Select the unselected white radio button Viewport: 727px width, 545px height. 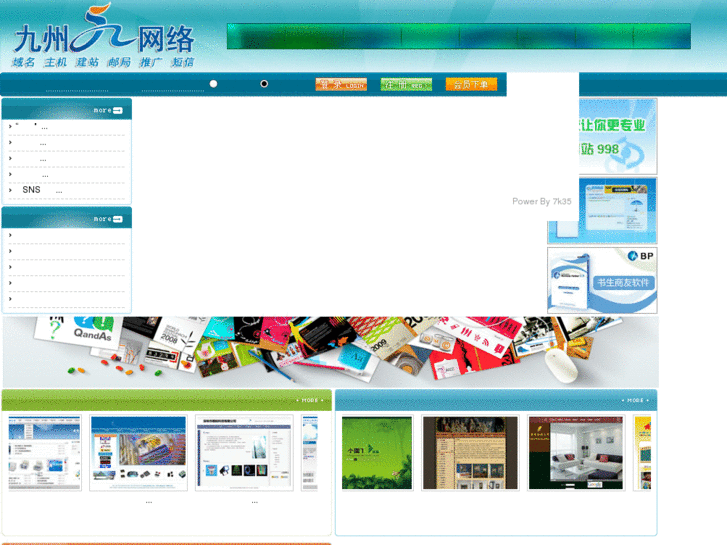[213, 84]
